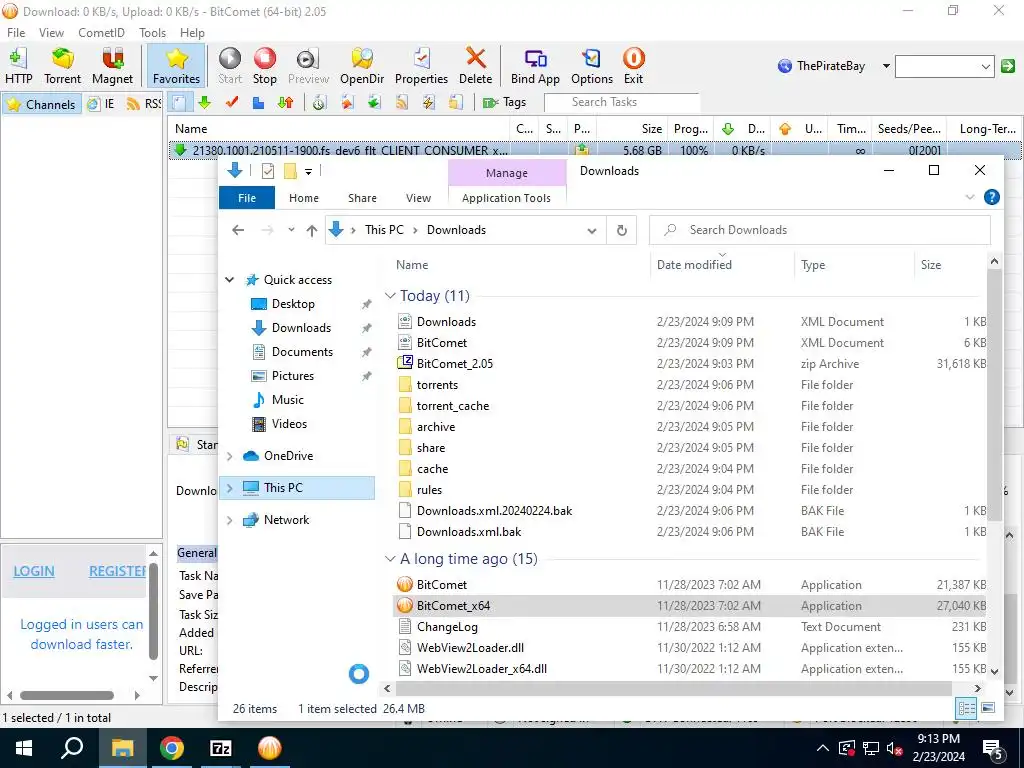
Task: Switch Explorer to large icons view
Action: (988, 708)
